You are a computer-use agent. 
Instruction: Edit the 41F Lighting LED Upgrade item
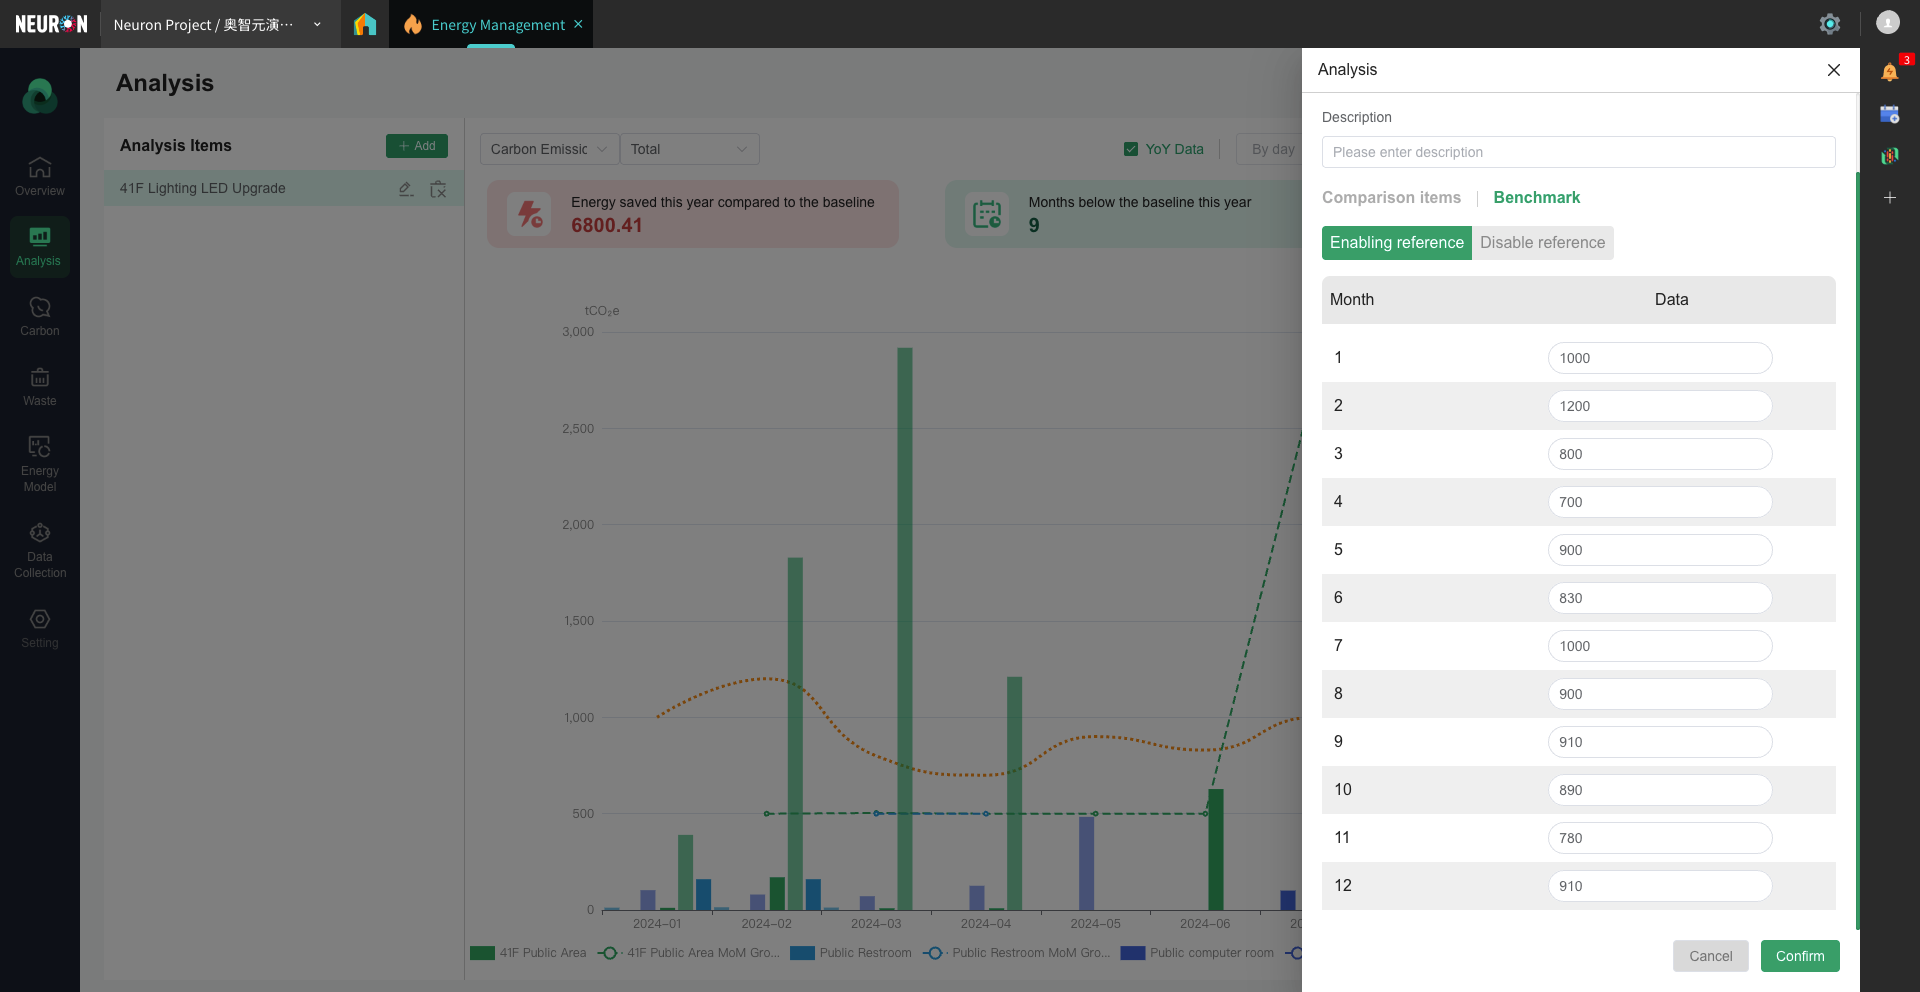pyautogui.click(x=405, y=189)
